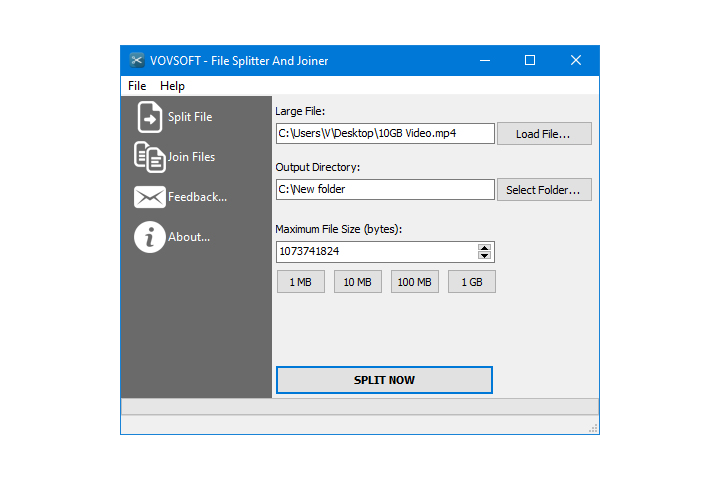Set size with the 10 MB button
Image resolution: width=720 pixels, height=480 pixels.
tap(358, 282)
